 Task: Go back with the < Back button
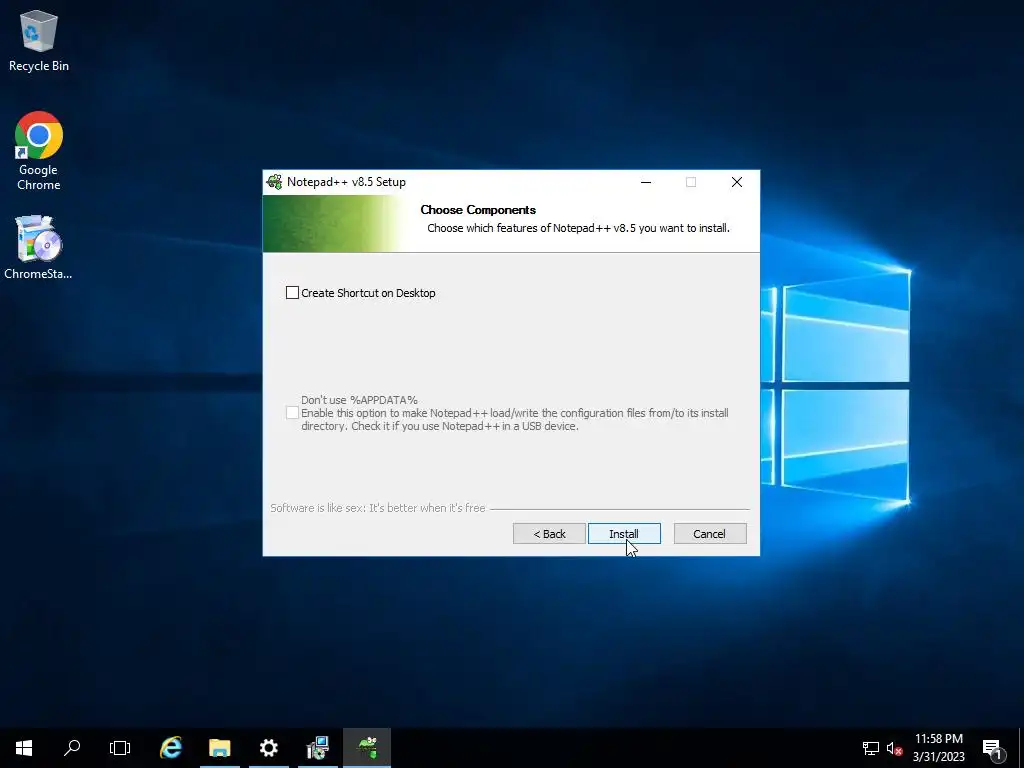(x=549, y=534)
